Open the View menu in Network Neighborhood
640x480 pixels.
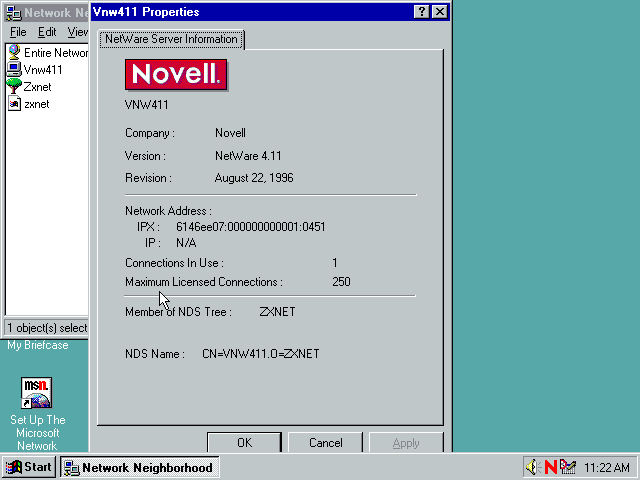tap(78, 32)
